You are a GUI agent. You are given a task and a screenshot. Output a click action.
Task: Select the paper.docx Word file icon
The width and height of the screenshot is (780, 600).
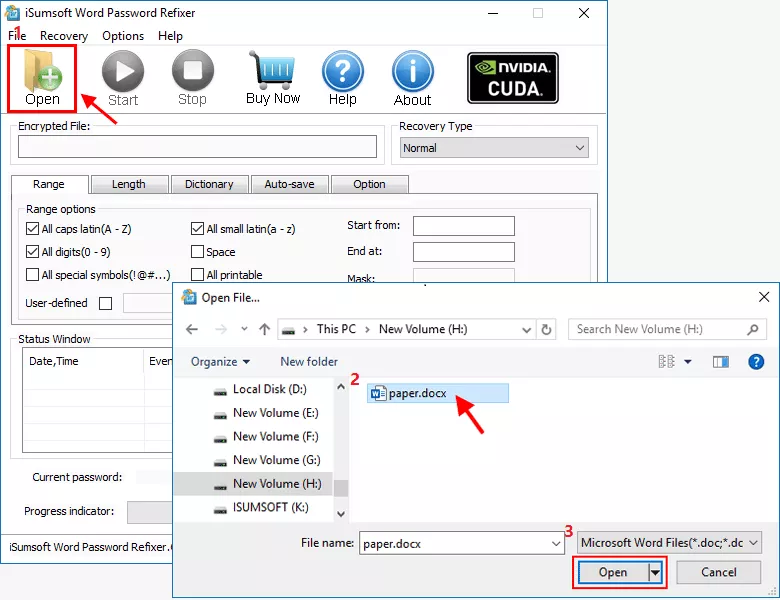click(x=378, y=394)
